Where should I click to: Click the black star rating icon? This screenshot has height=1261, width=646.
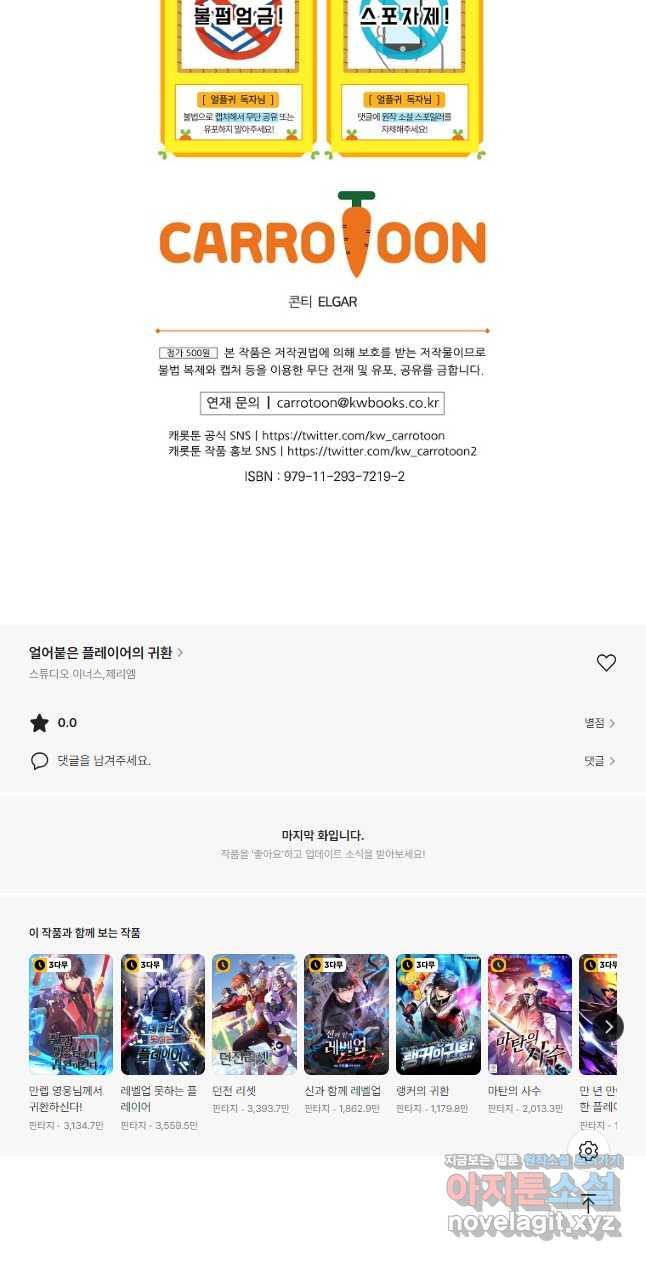tap(39, 723)
